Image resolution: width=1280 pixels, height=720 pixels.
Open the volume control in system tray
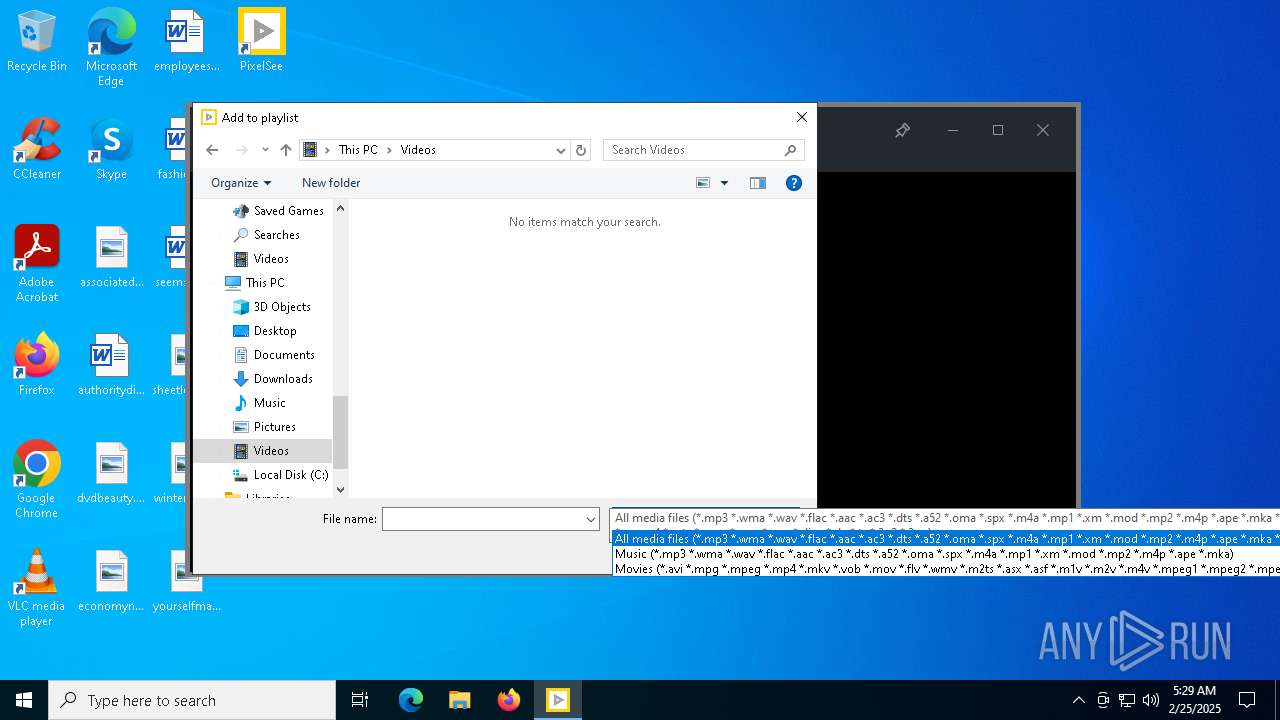coord(1151,700)
